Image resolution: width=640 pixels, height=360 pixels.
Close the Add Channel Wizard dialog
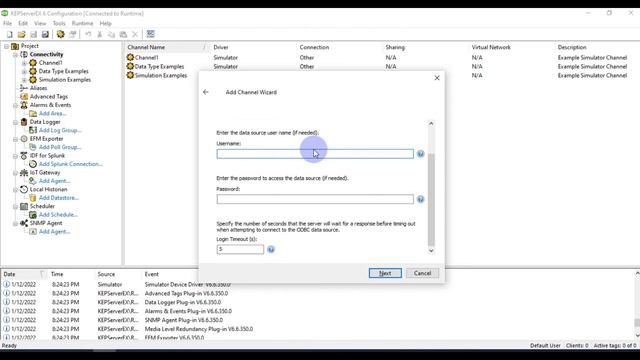click(437, 78)
